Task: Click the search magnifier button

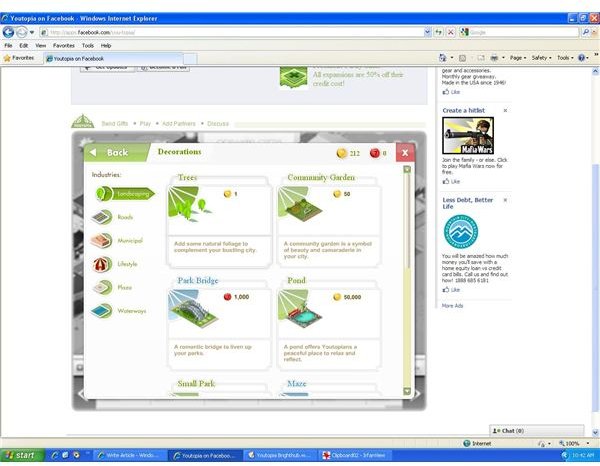Action: [586, 33]
